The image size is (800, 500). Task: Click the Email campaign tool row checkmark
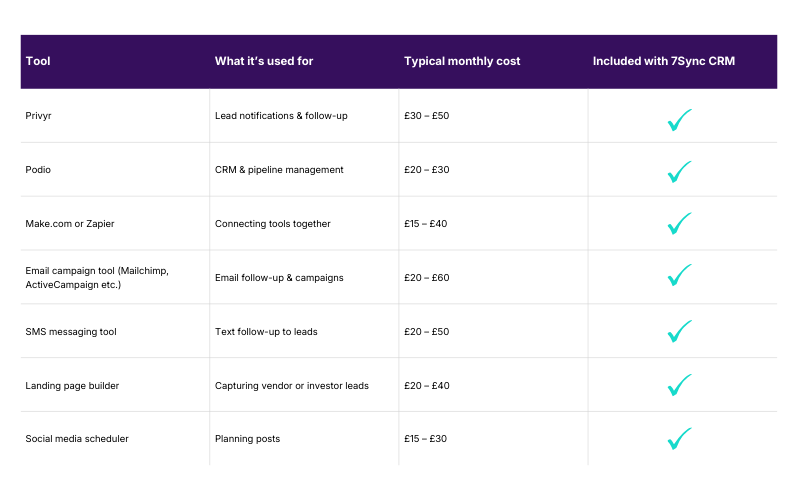(x=680, y=275)
